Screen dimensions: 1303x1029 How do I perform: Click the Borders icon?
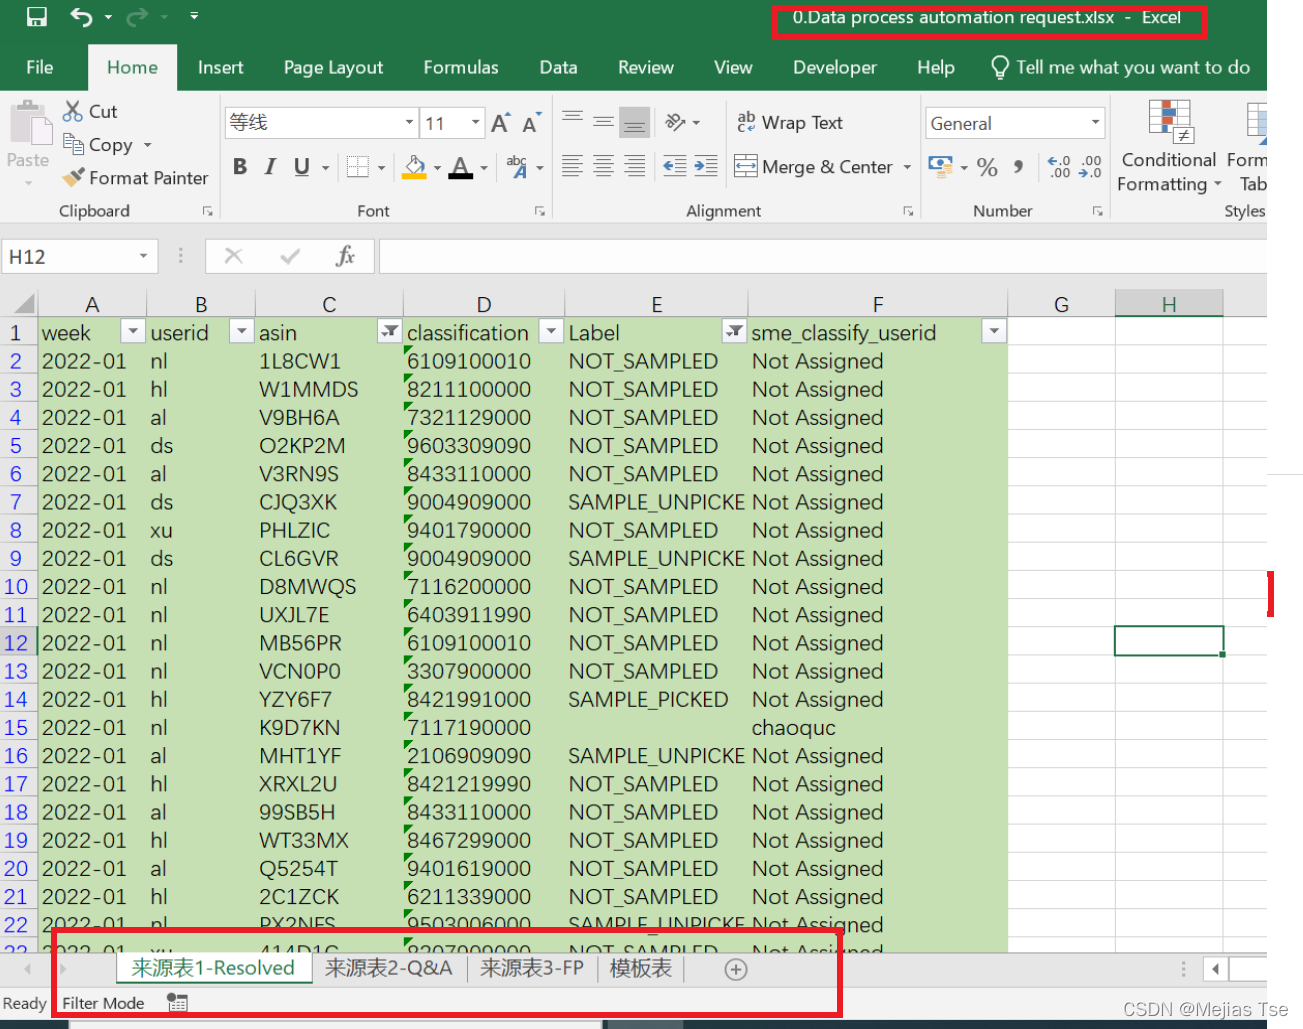click(x=358, y=167)
